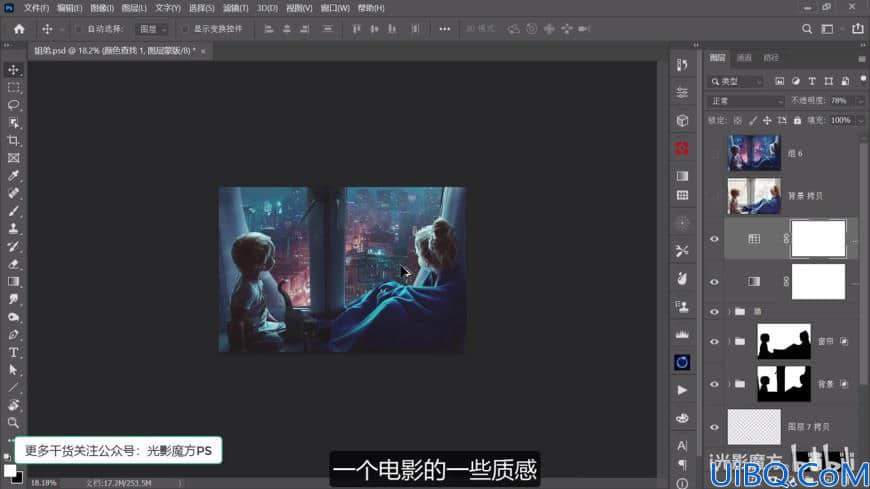Click the 组 6 layer thumbnail
This screenshot has height=489, width=870.
click(x=754, y=153)
